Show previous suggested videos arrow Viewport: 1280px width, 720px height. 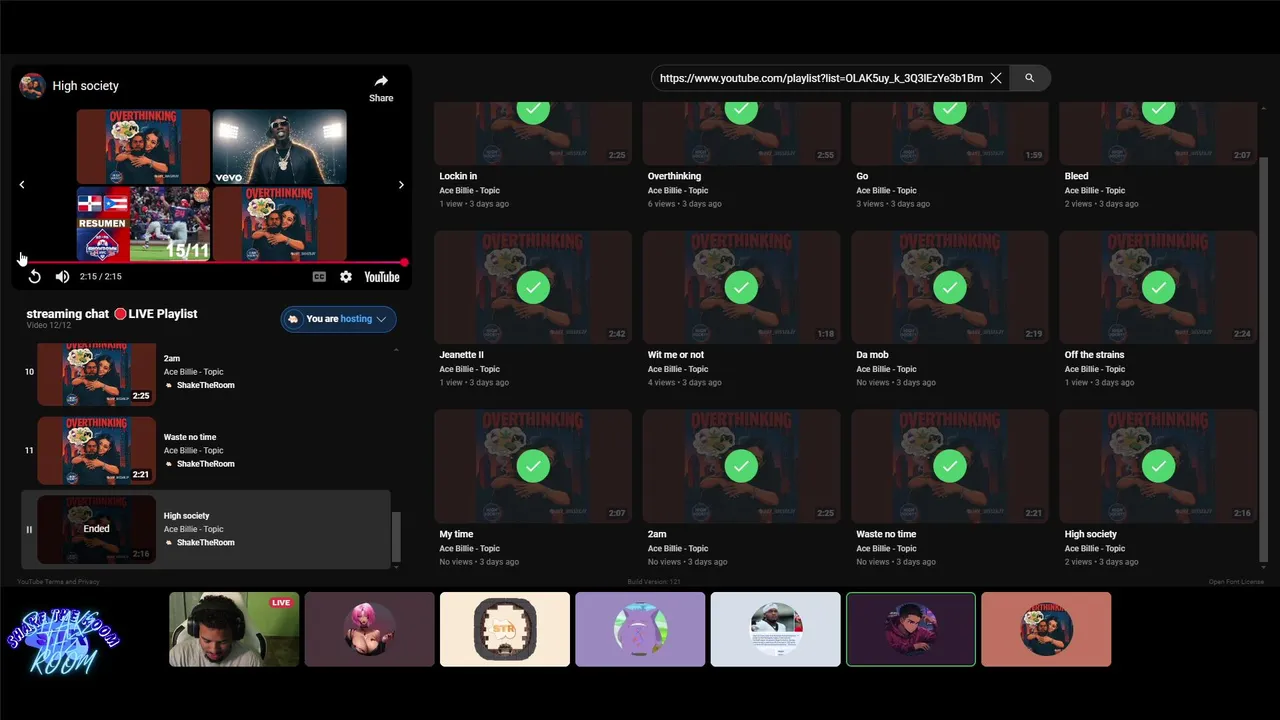click(22, 185)
